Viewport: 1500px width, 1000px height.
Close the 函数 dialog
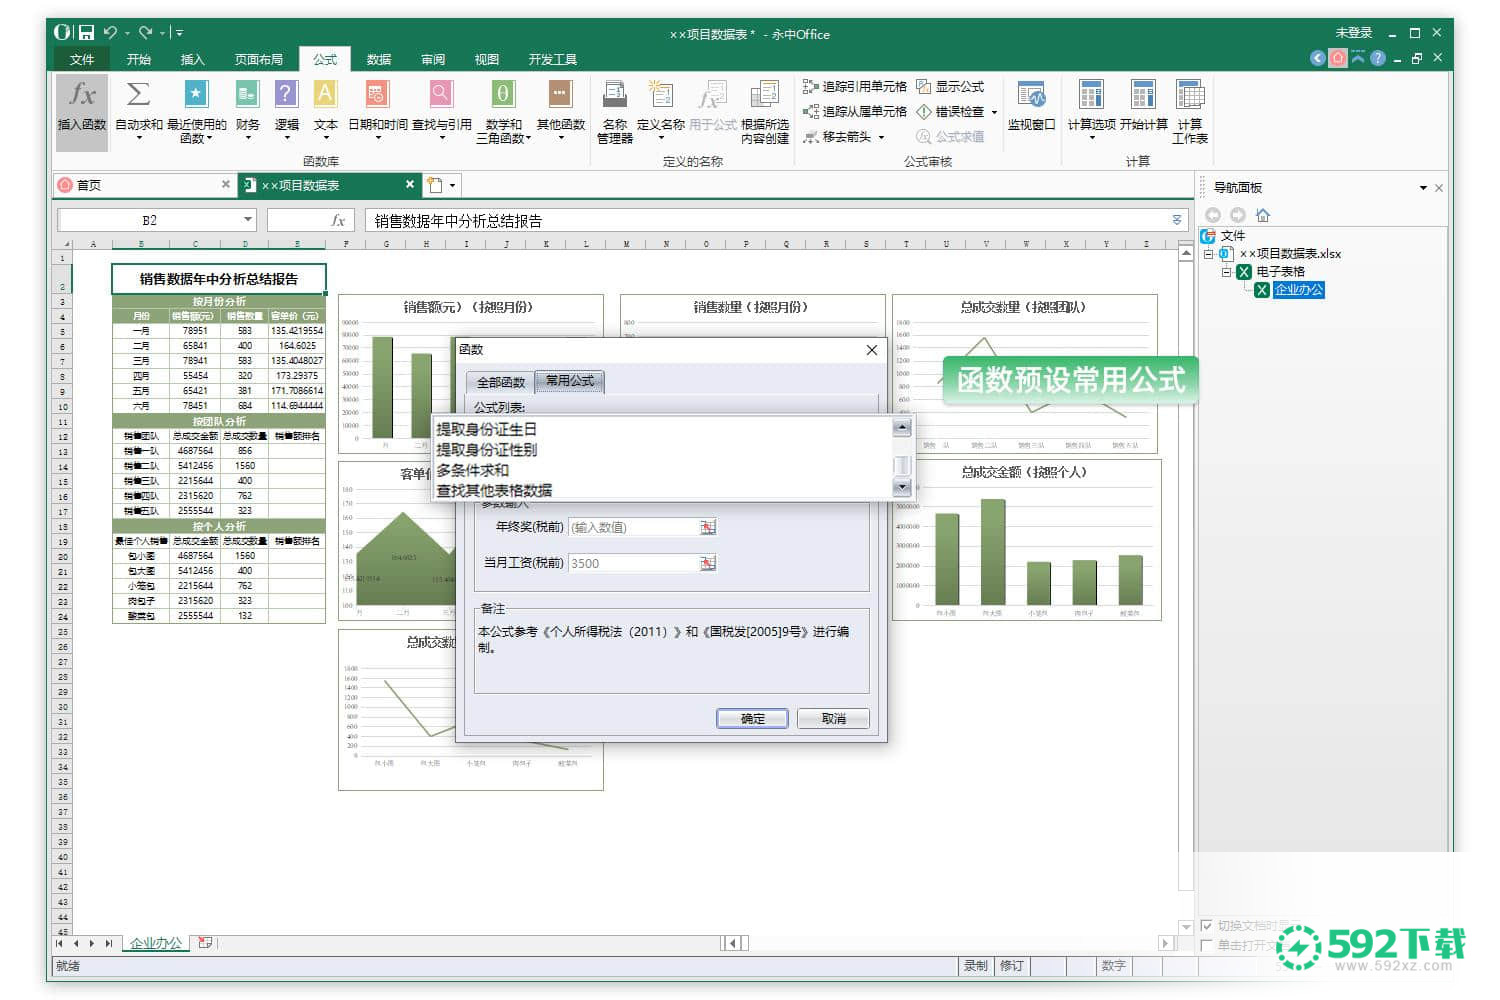(871, 350)
